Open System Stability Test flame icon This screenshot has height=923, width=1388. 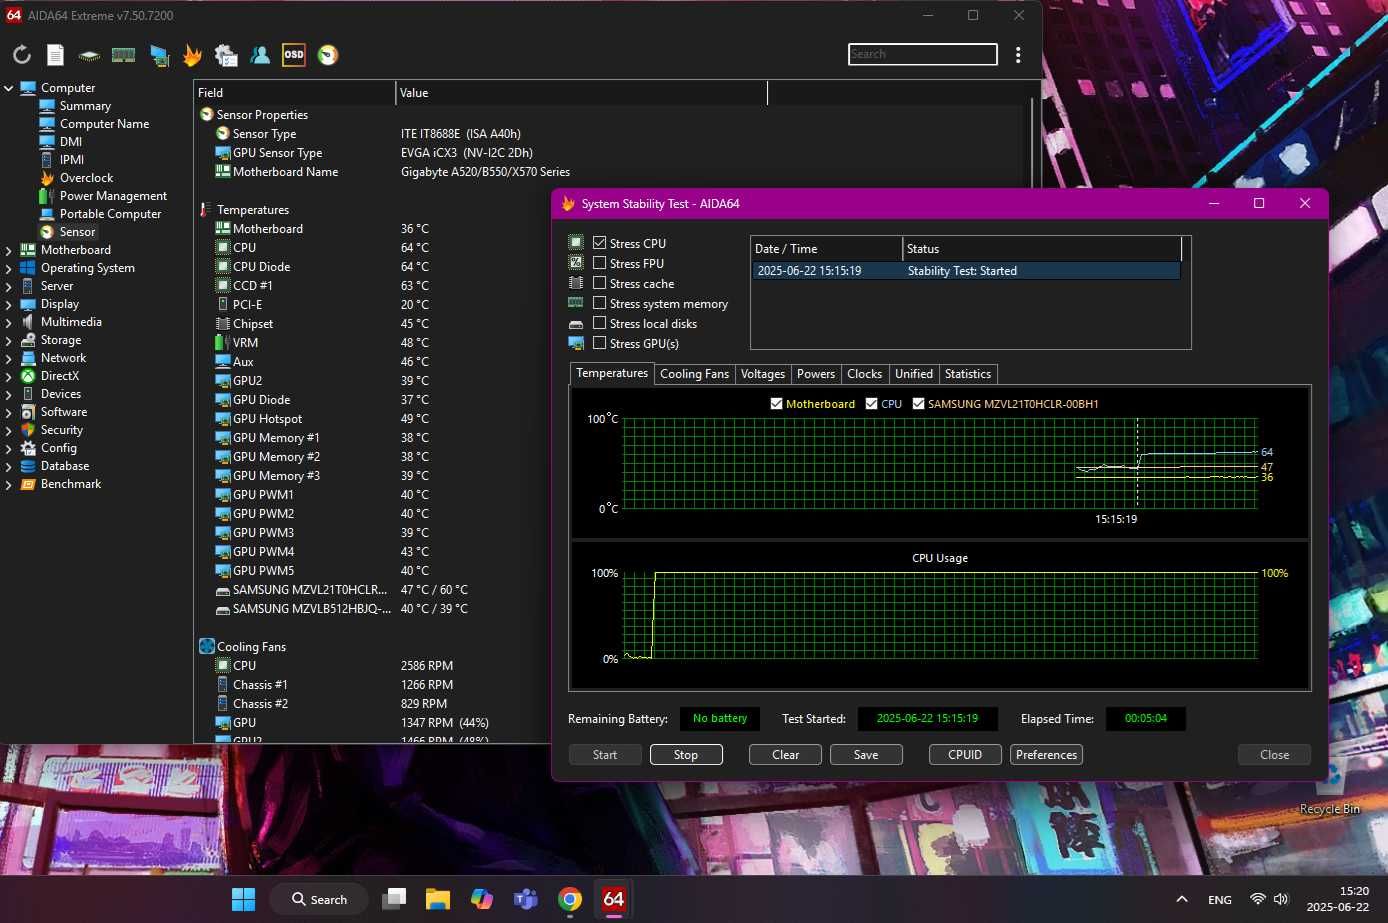click(192, 55)
